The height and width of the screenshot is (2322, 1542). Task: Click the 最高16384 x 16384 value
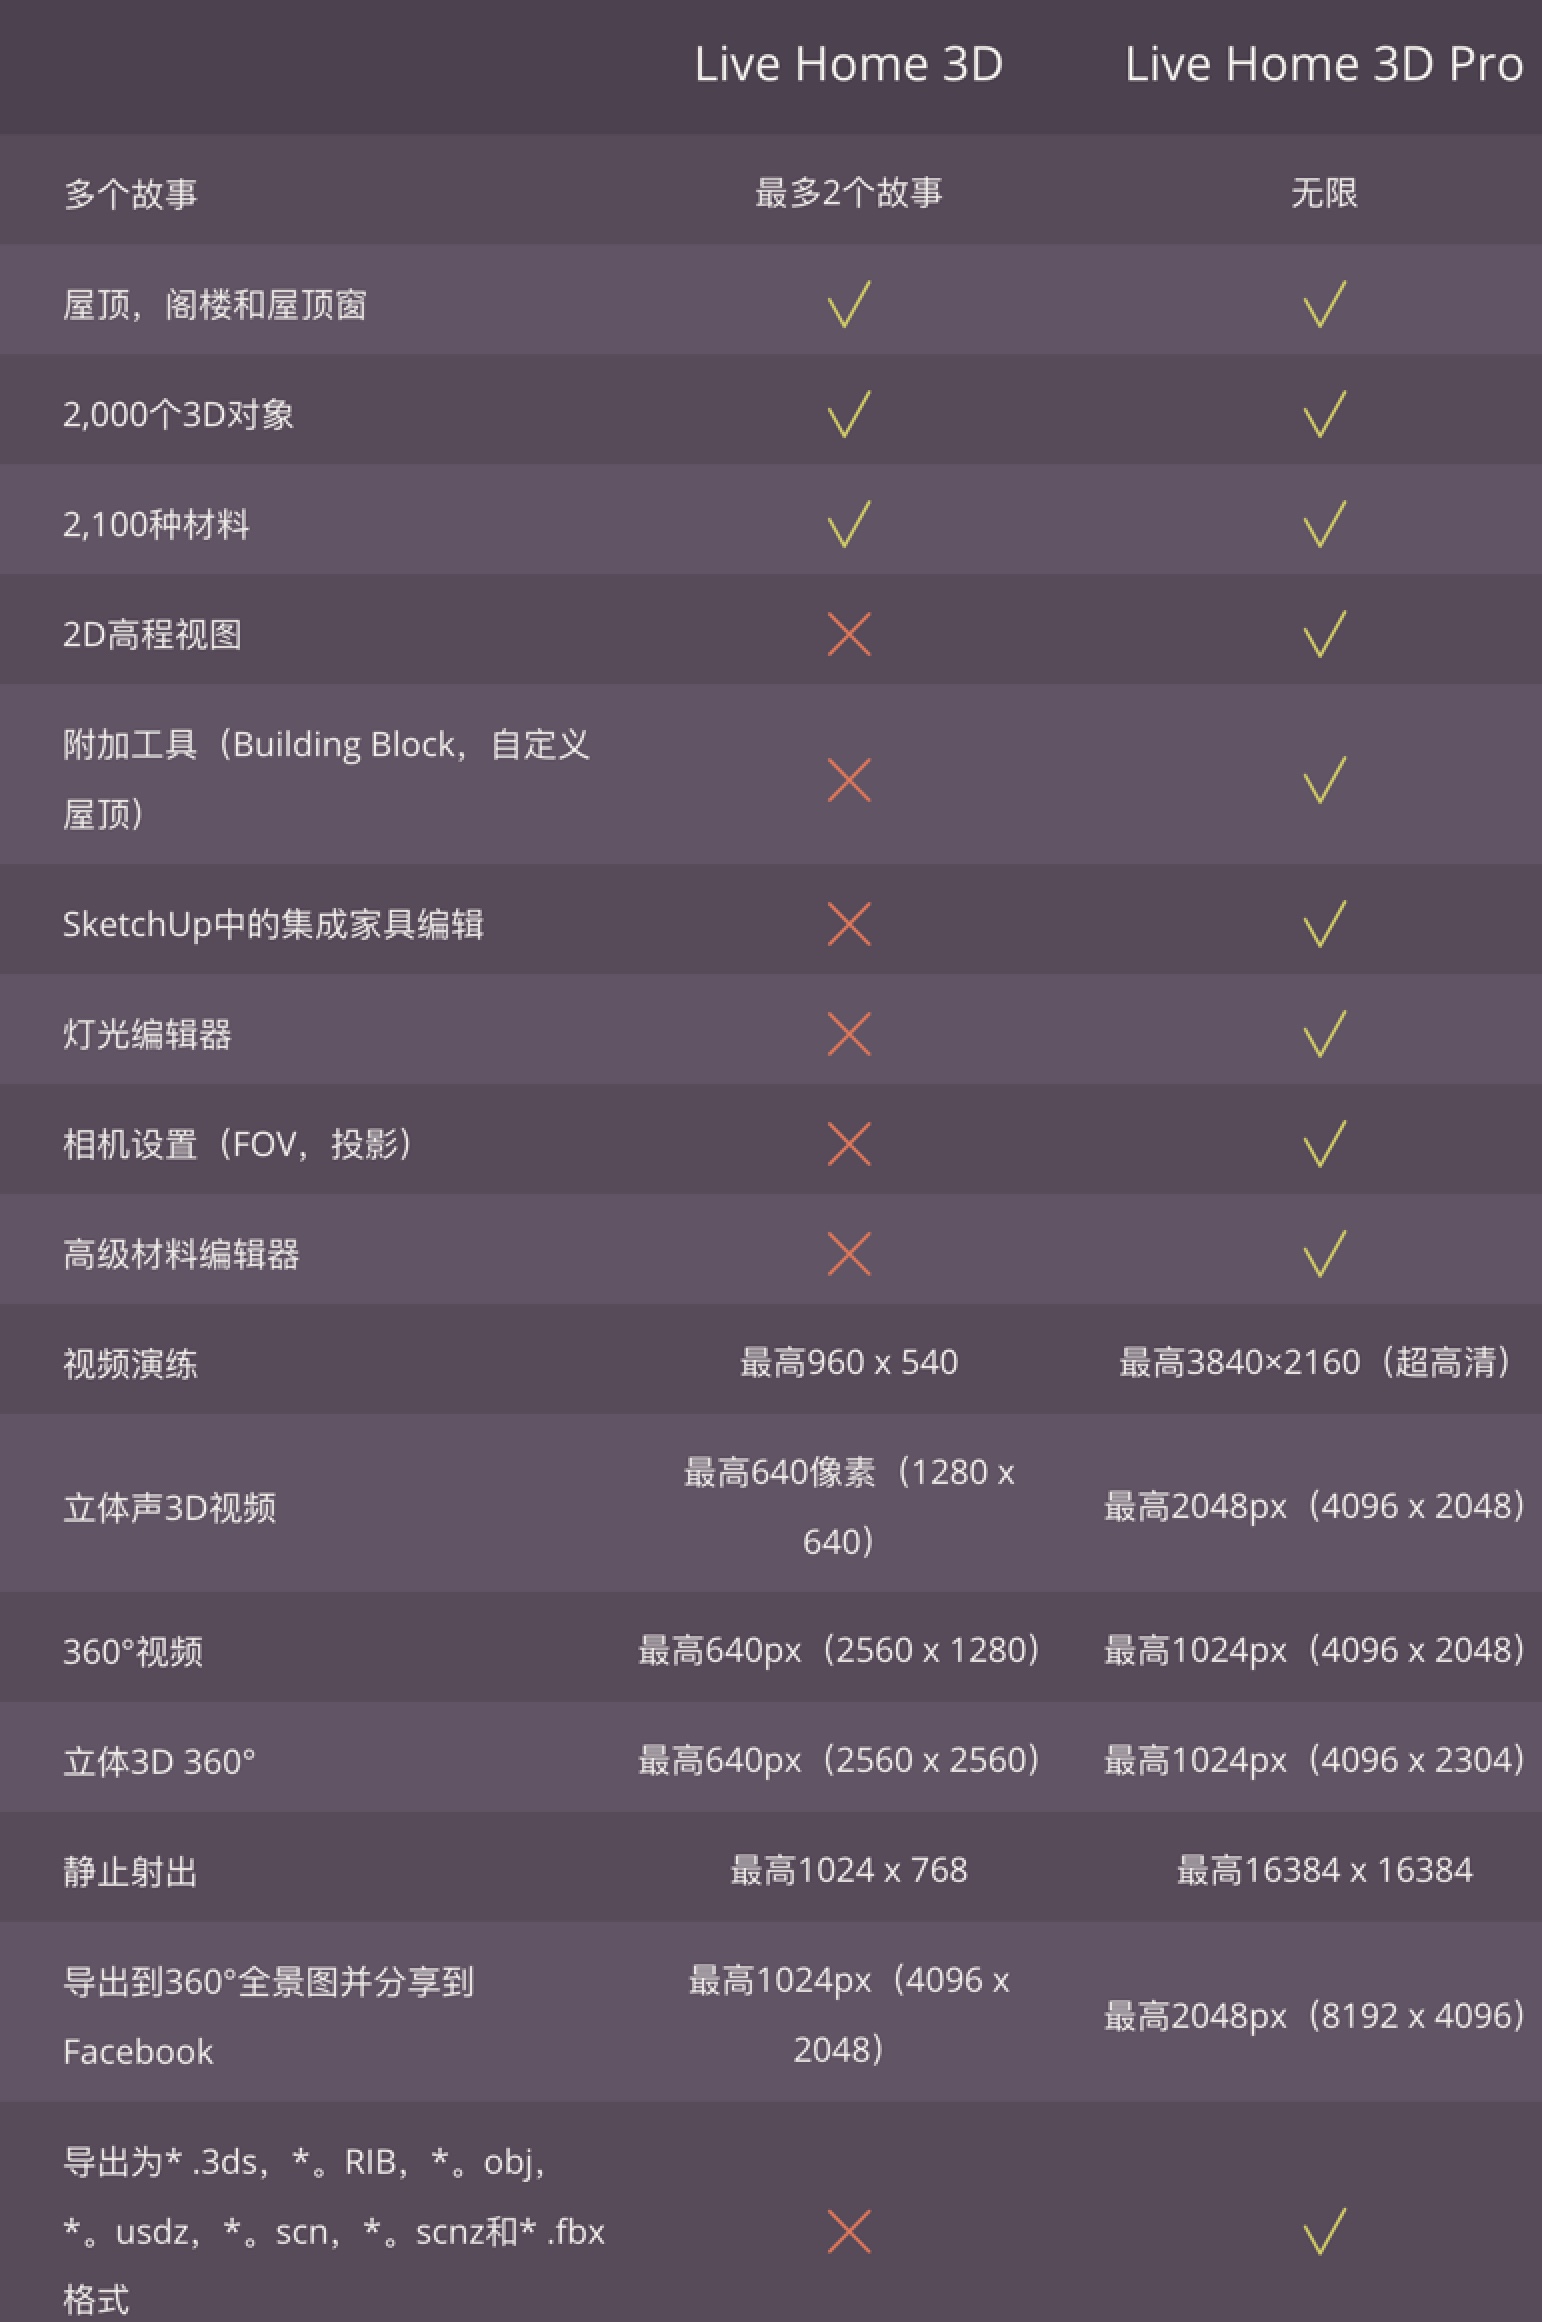[1324, 1870]
